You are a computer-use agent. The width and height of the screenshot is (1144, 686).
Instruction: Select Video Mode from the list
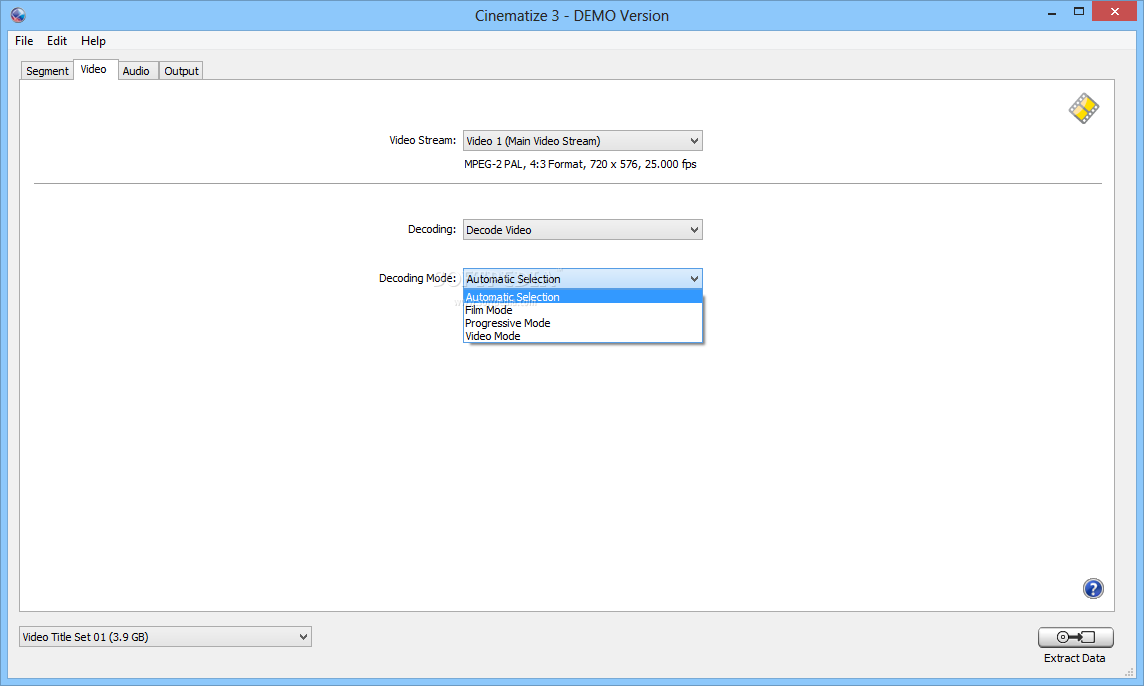(582, 336)
